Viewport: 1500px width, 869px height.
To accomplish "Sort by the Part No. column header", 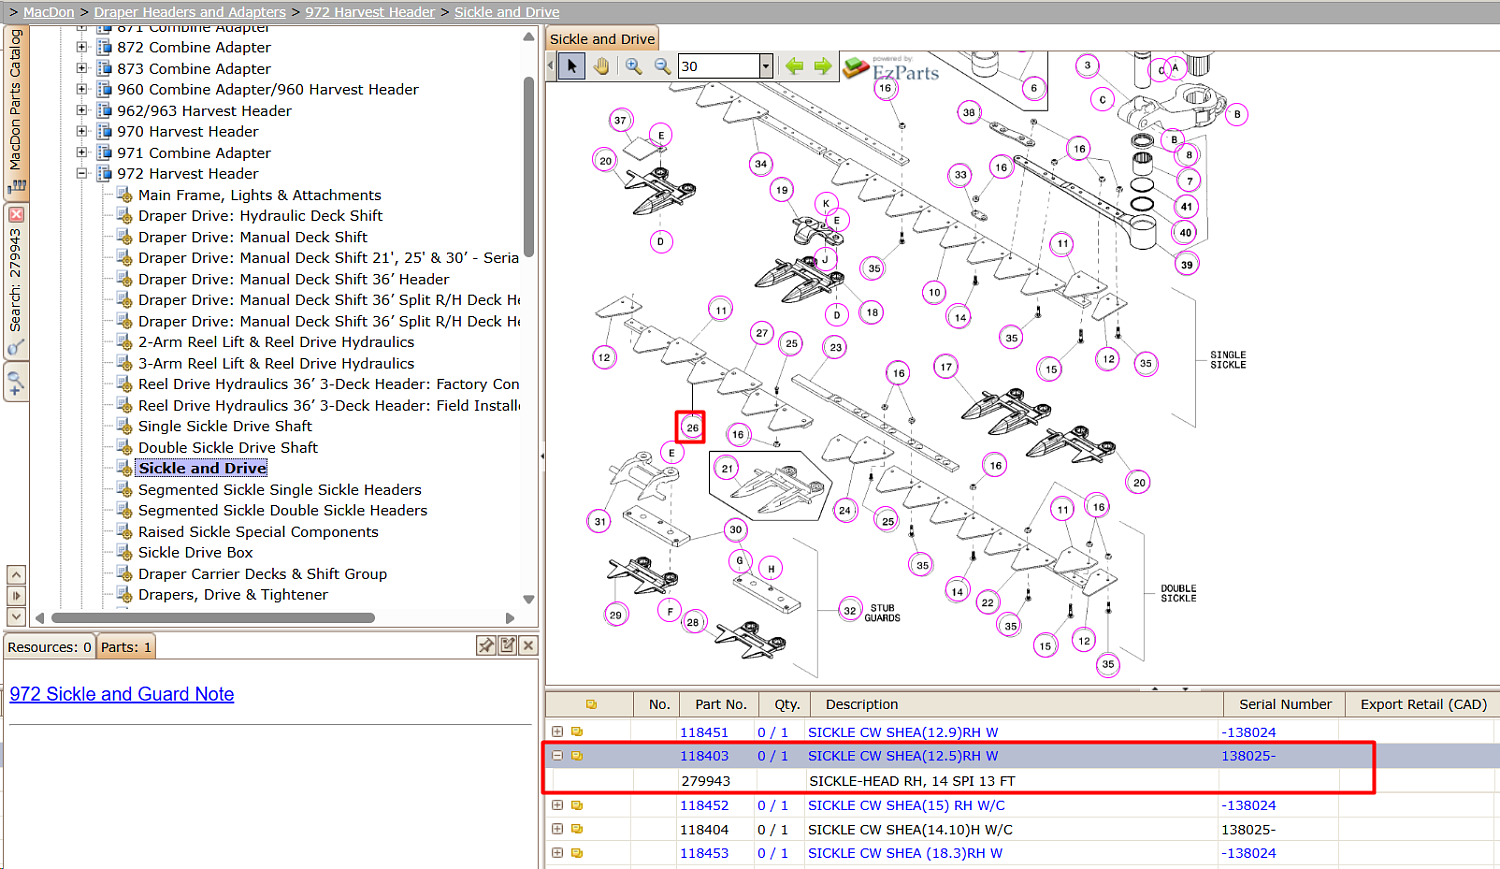I will pos(719,704).
